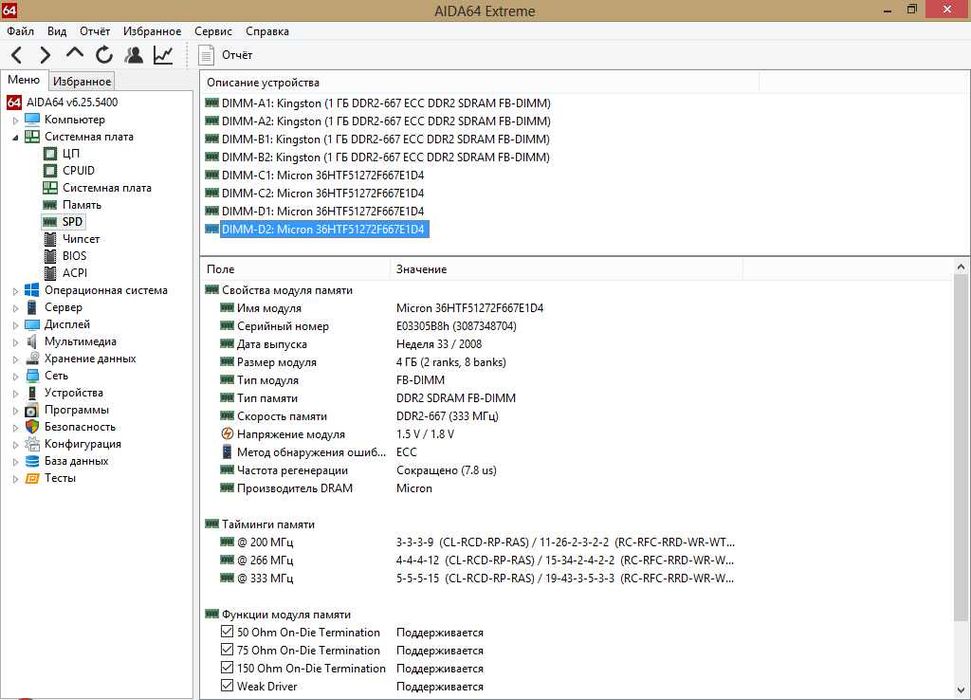
Task: Click the Forward arrow toolbar icon
Action: point(45,55)
